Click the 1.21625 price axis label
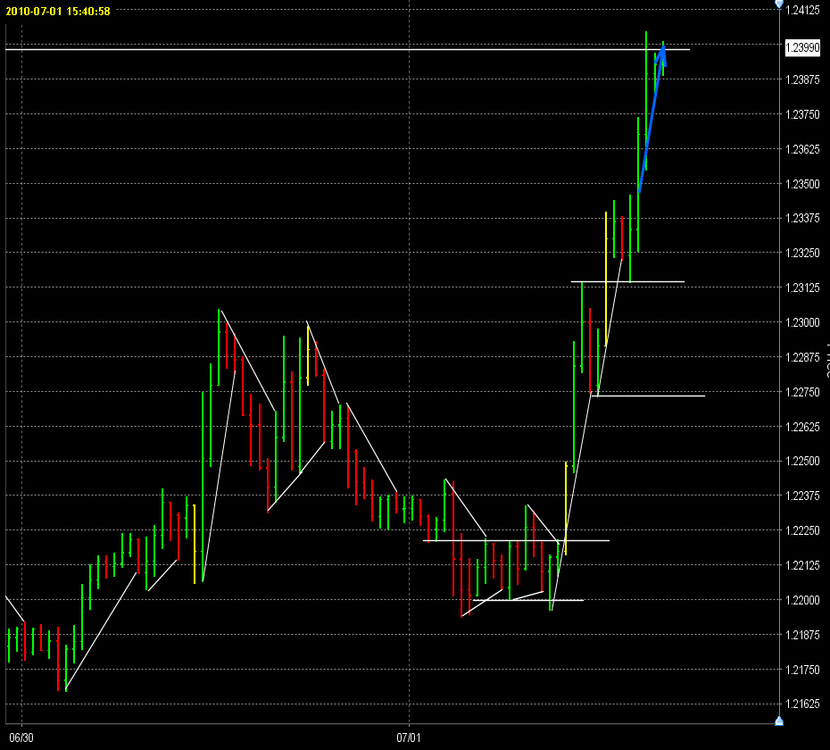The width and height of the screenshot is (830, 750). [x=802, y=704]
